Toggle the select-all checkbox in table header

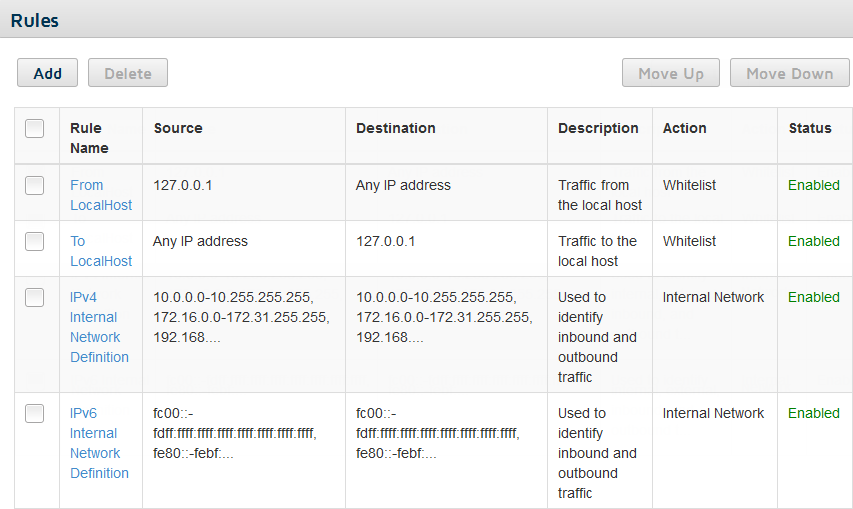pos(34,128)
